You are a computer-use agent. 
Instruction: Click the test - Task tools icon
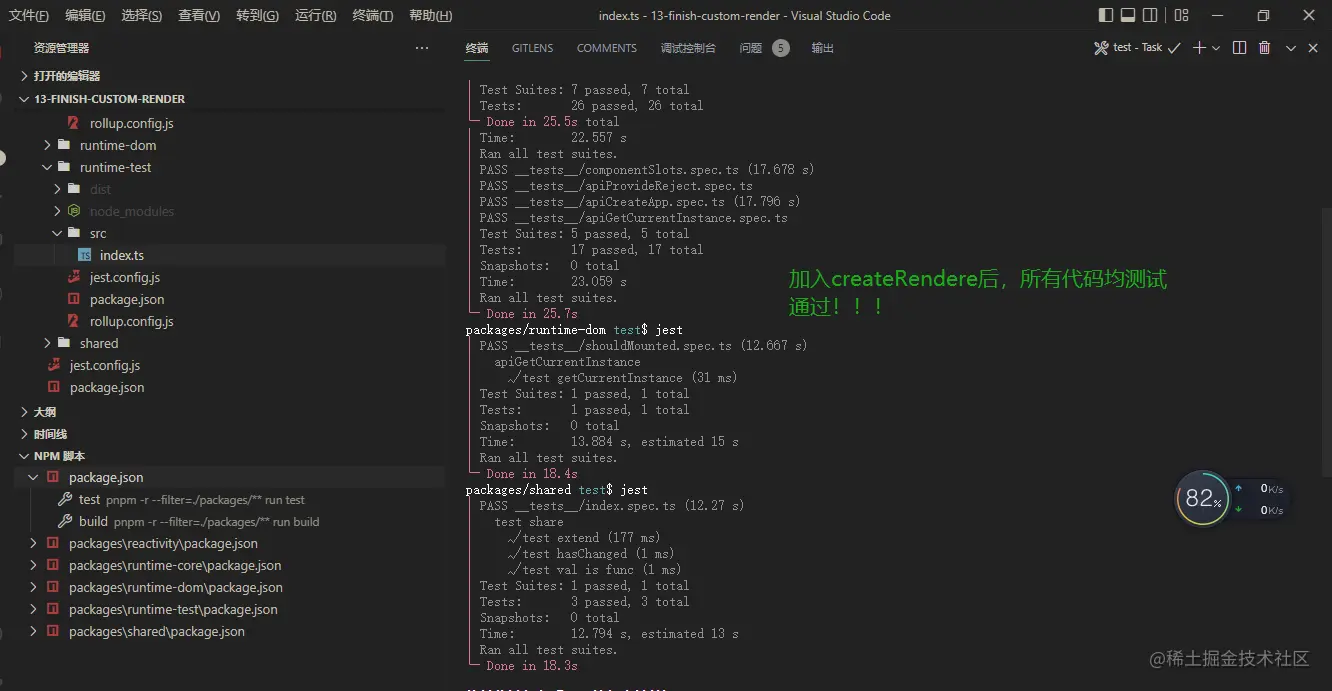tap(1101, 48)
